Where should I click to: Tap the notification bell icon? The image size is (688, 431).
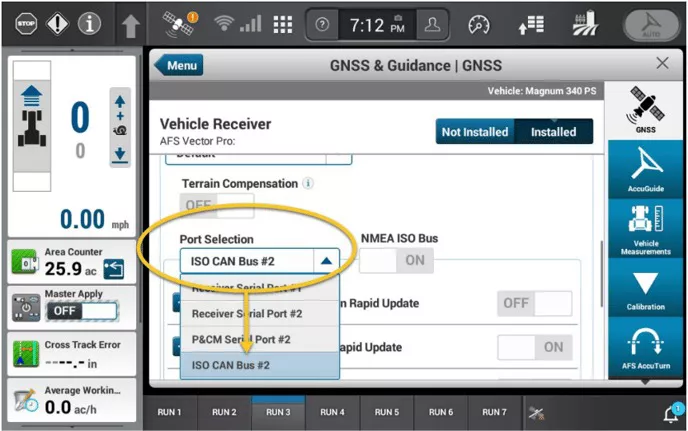pos(672,413)
